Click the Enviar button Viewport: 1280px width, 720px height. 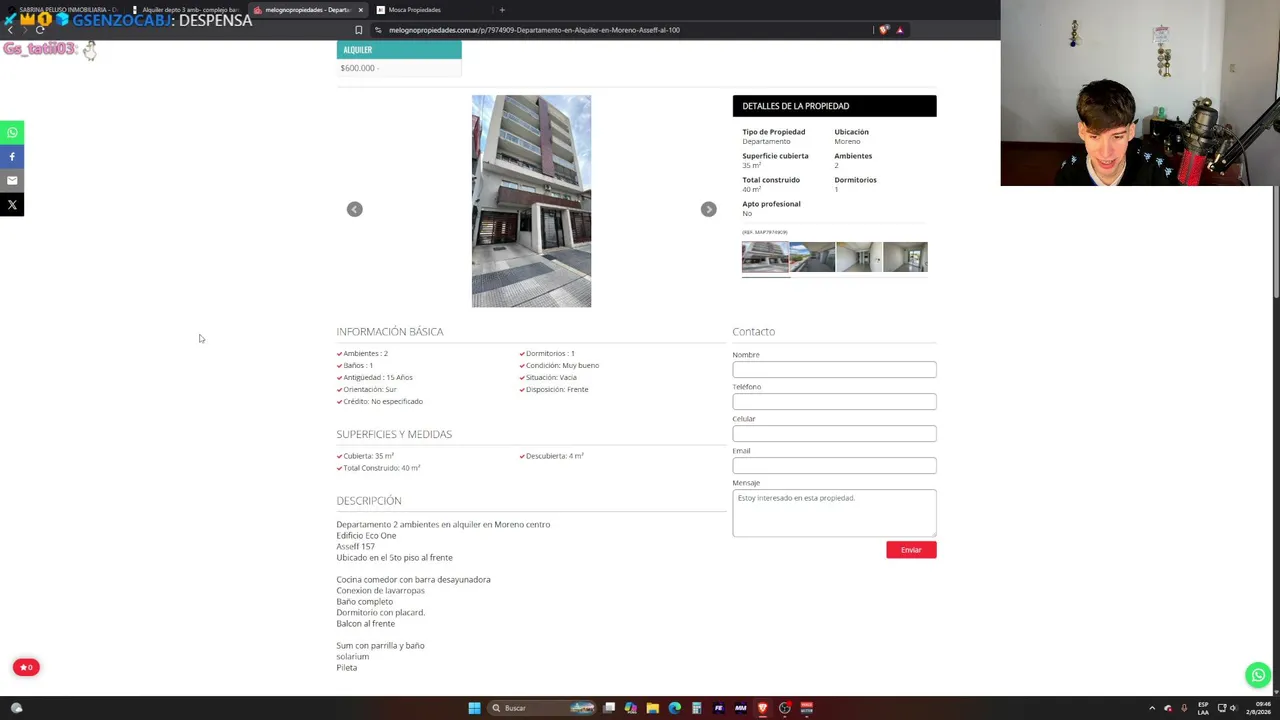click(x=911, y=550)
